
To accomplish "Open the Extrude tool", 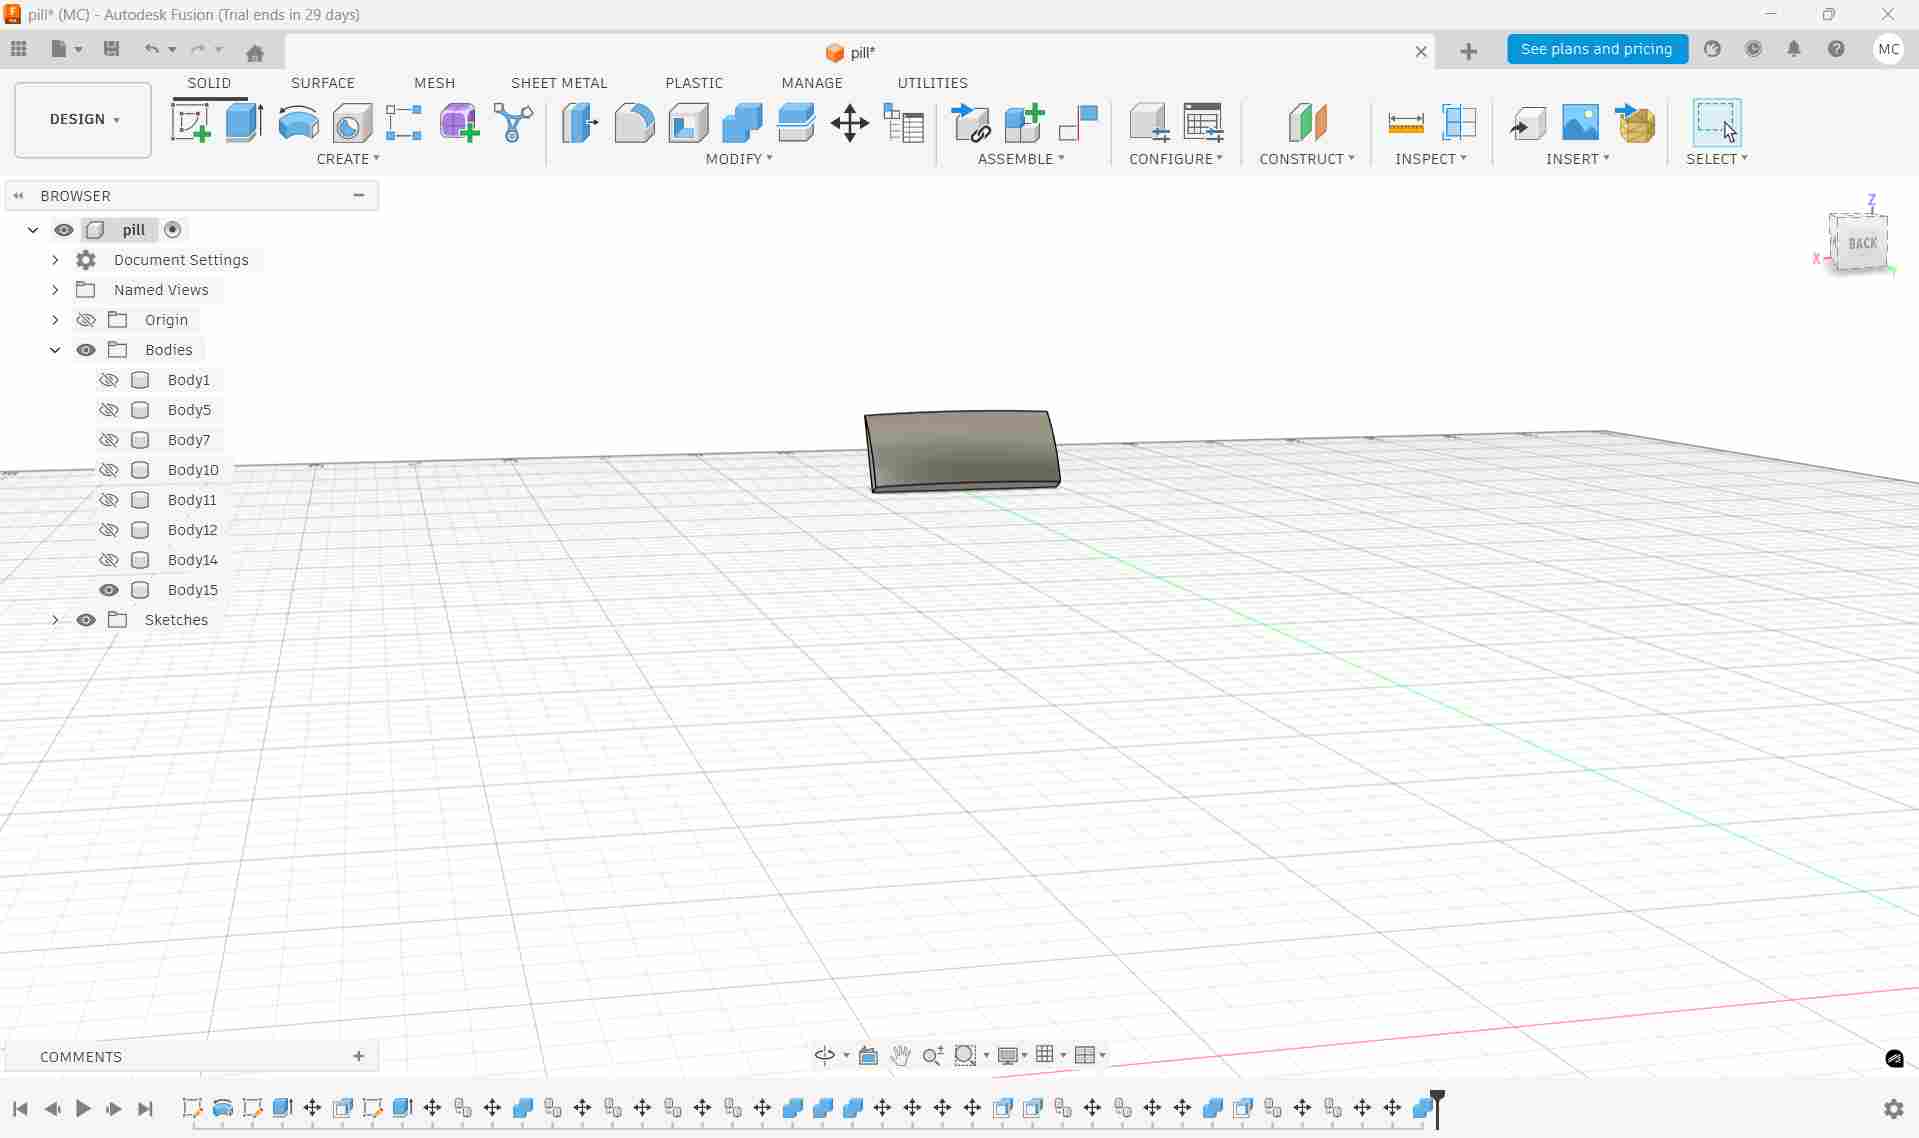I will pos(244,122).
